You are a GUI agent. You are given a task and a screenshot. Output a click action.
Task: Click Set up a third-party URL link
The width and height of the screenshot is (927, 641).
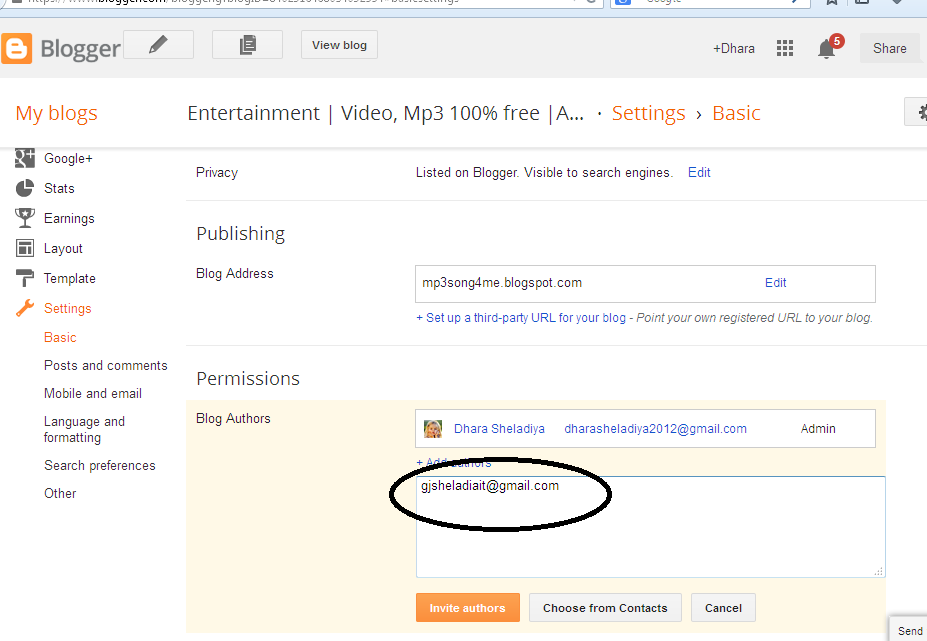521,318
